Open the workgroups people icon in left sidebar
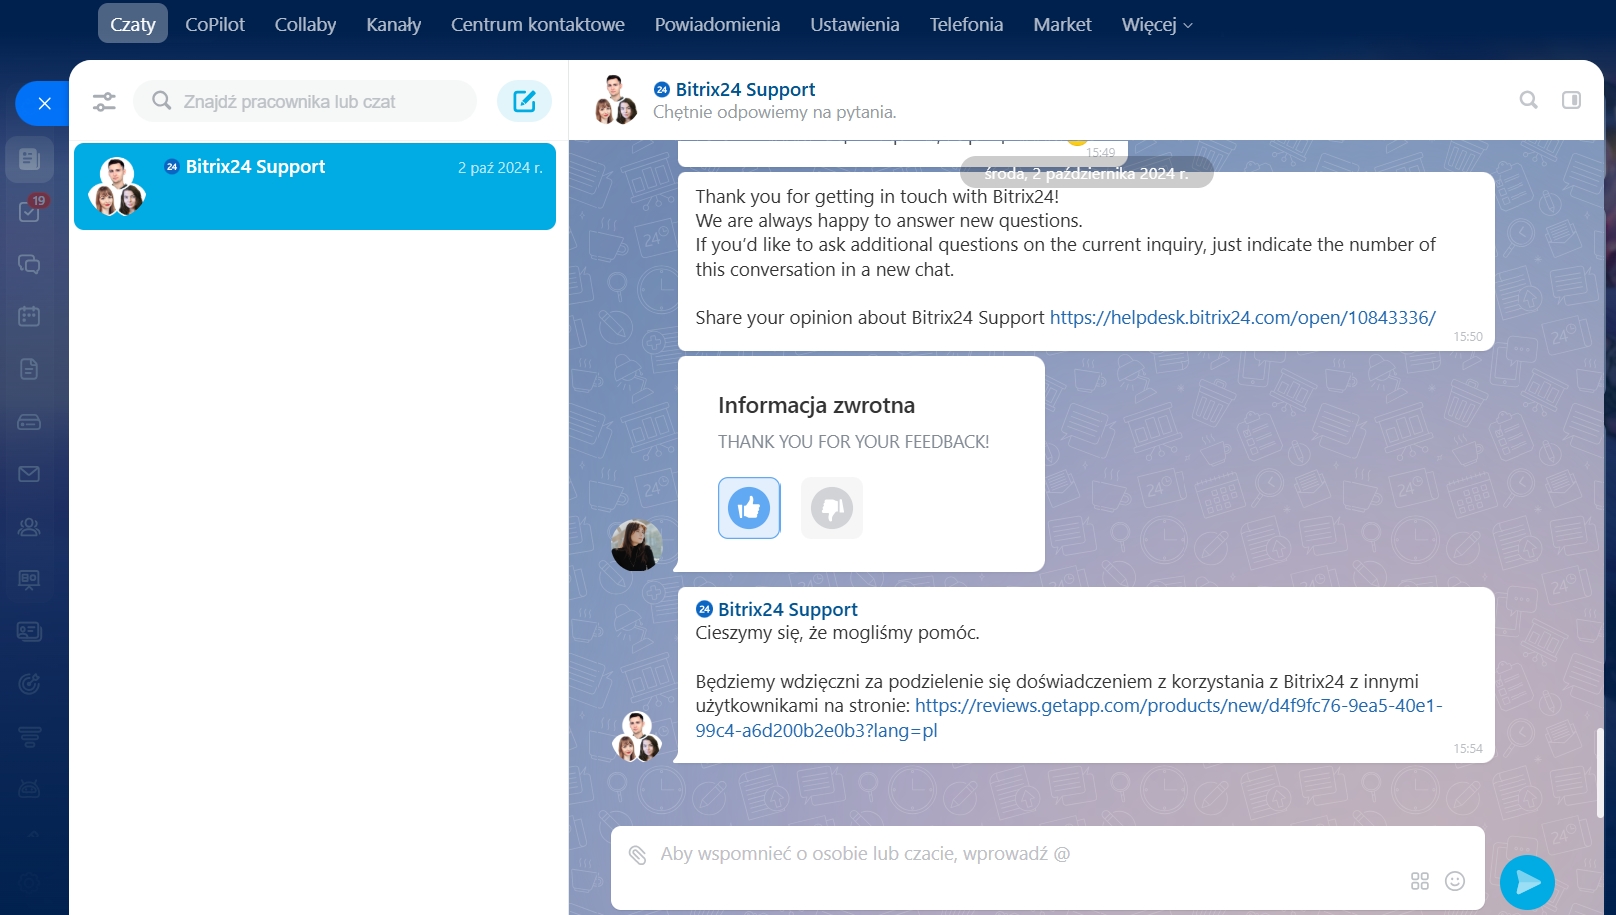 pyautogui.click(x=29, y=527)
